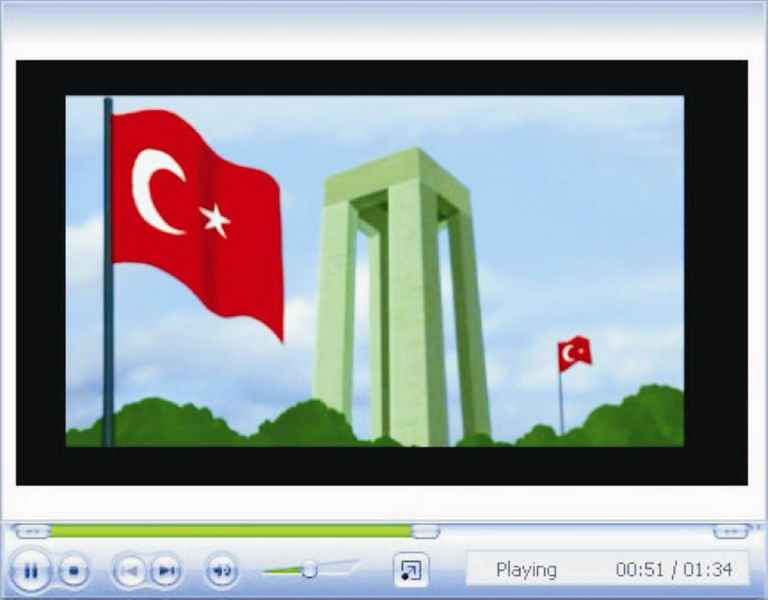Click the small distant flag in video

575,352
